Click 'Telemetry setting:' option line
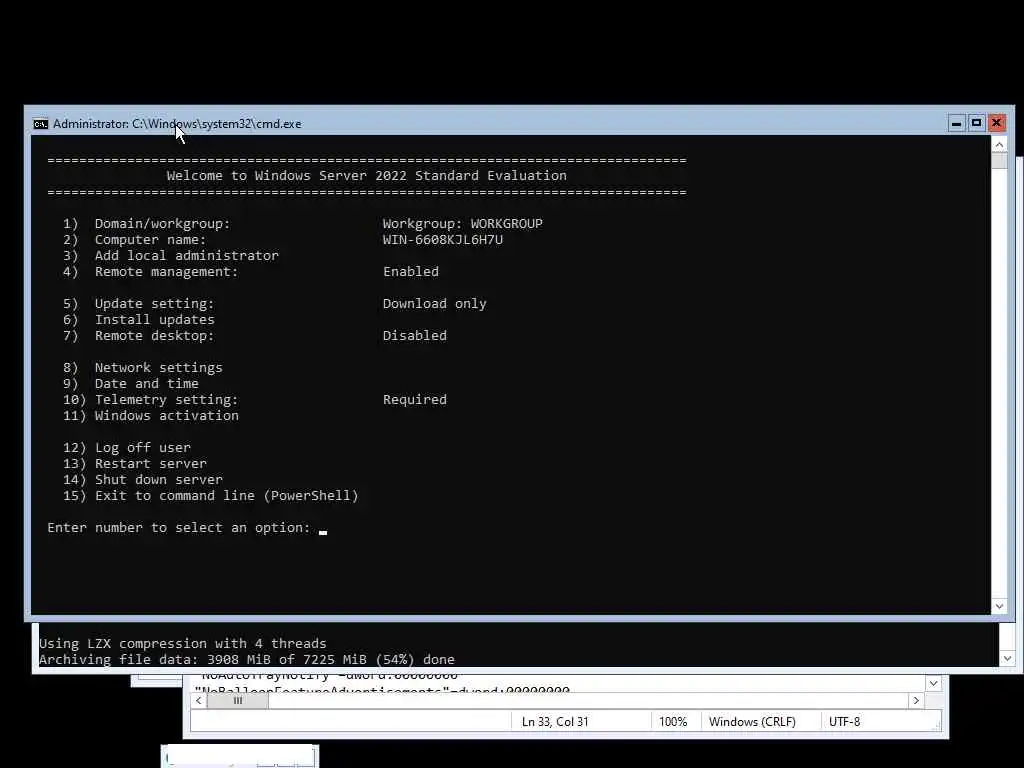Viewport: 1024px width, 768px height. click(x=151, y=400)
